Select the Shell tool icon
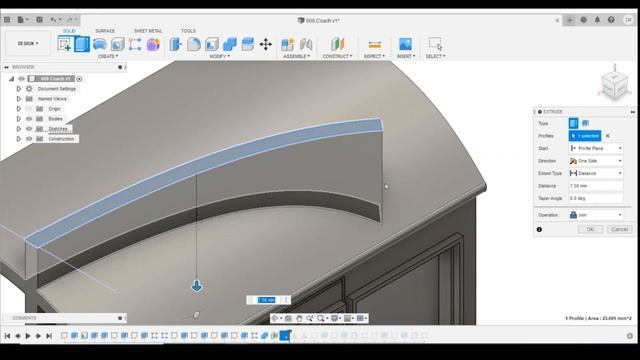This screenshot has height=360, width=640. tap(212, 44)
